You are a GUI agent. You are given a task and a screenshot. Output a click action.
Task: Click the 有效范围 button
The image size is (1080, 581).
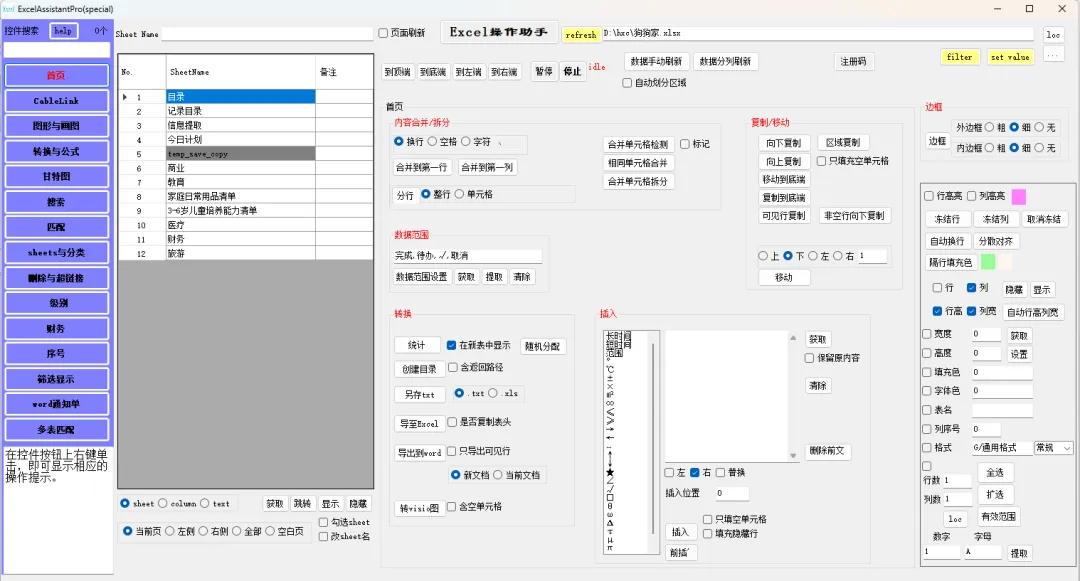point(998,516)
